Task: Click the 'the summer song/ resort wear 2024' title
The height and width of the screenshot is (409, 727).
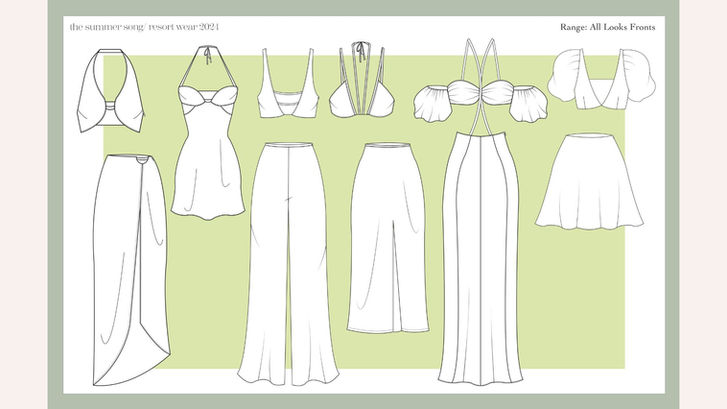Action: (x=144, y=27)
